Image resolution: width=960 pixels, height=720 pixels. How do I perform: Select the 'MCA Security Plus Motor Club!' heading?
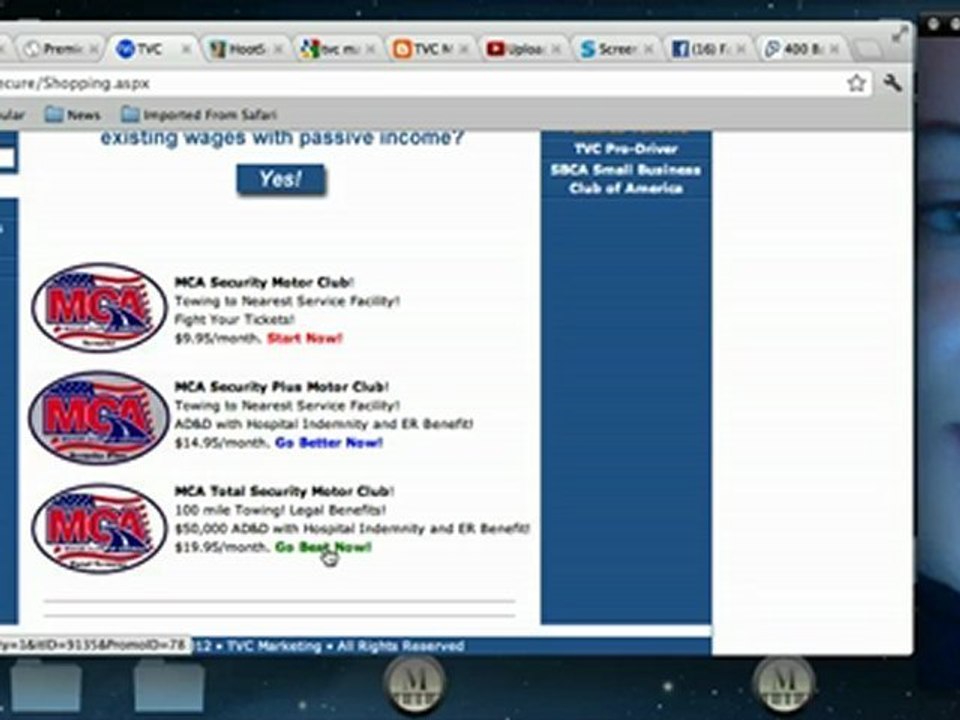[x=282, y=387]
